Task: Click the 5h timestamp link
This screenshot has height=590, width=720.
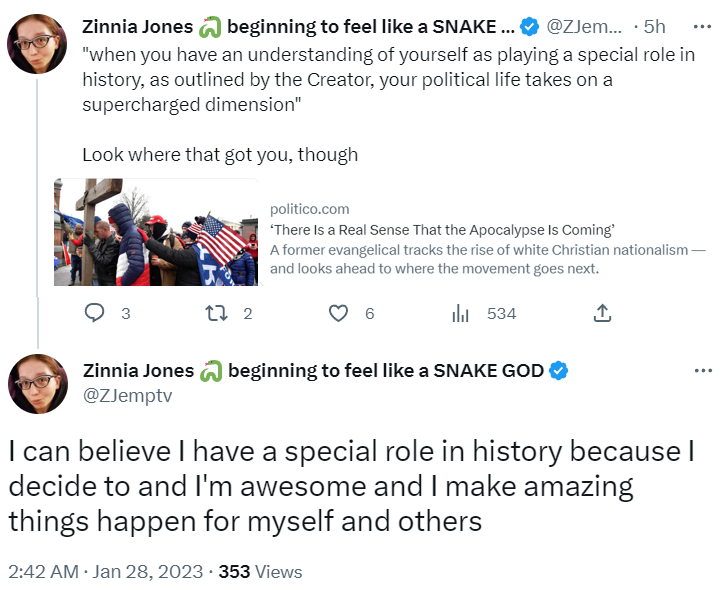Action: point(654,27)
